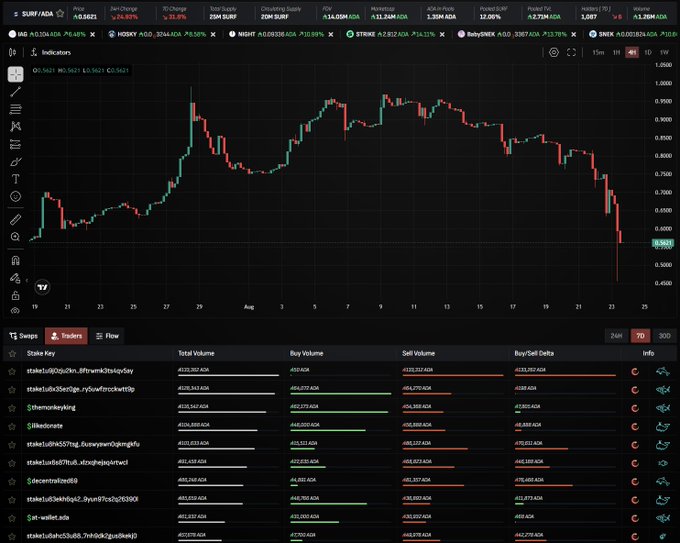Set traders period to 7D
This screenshot has height=543, width=680.
click(x=640, y=336)
